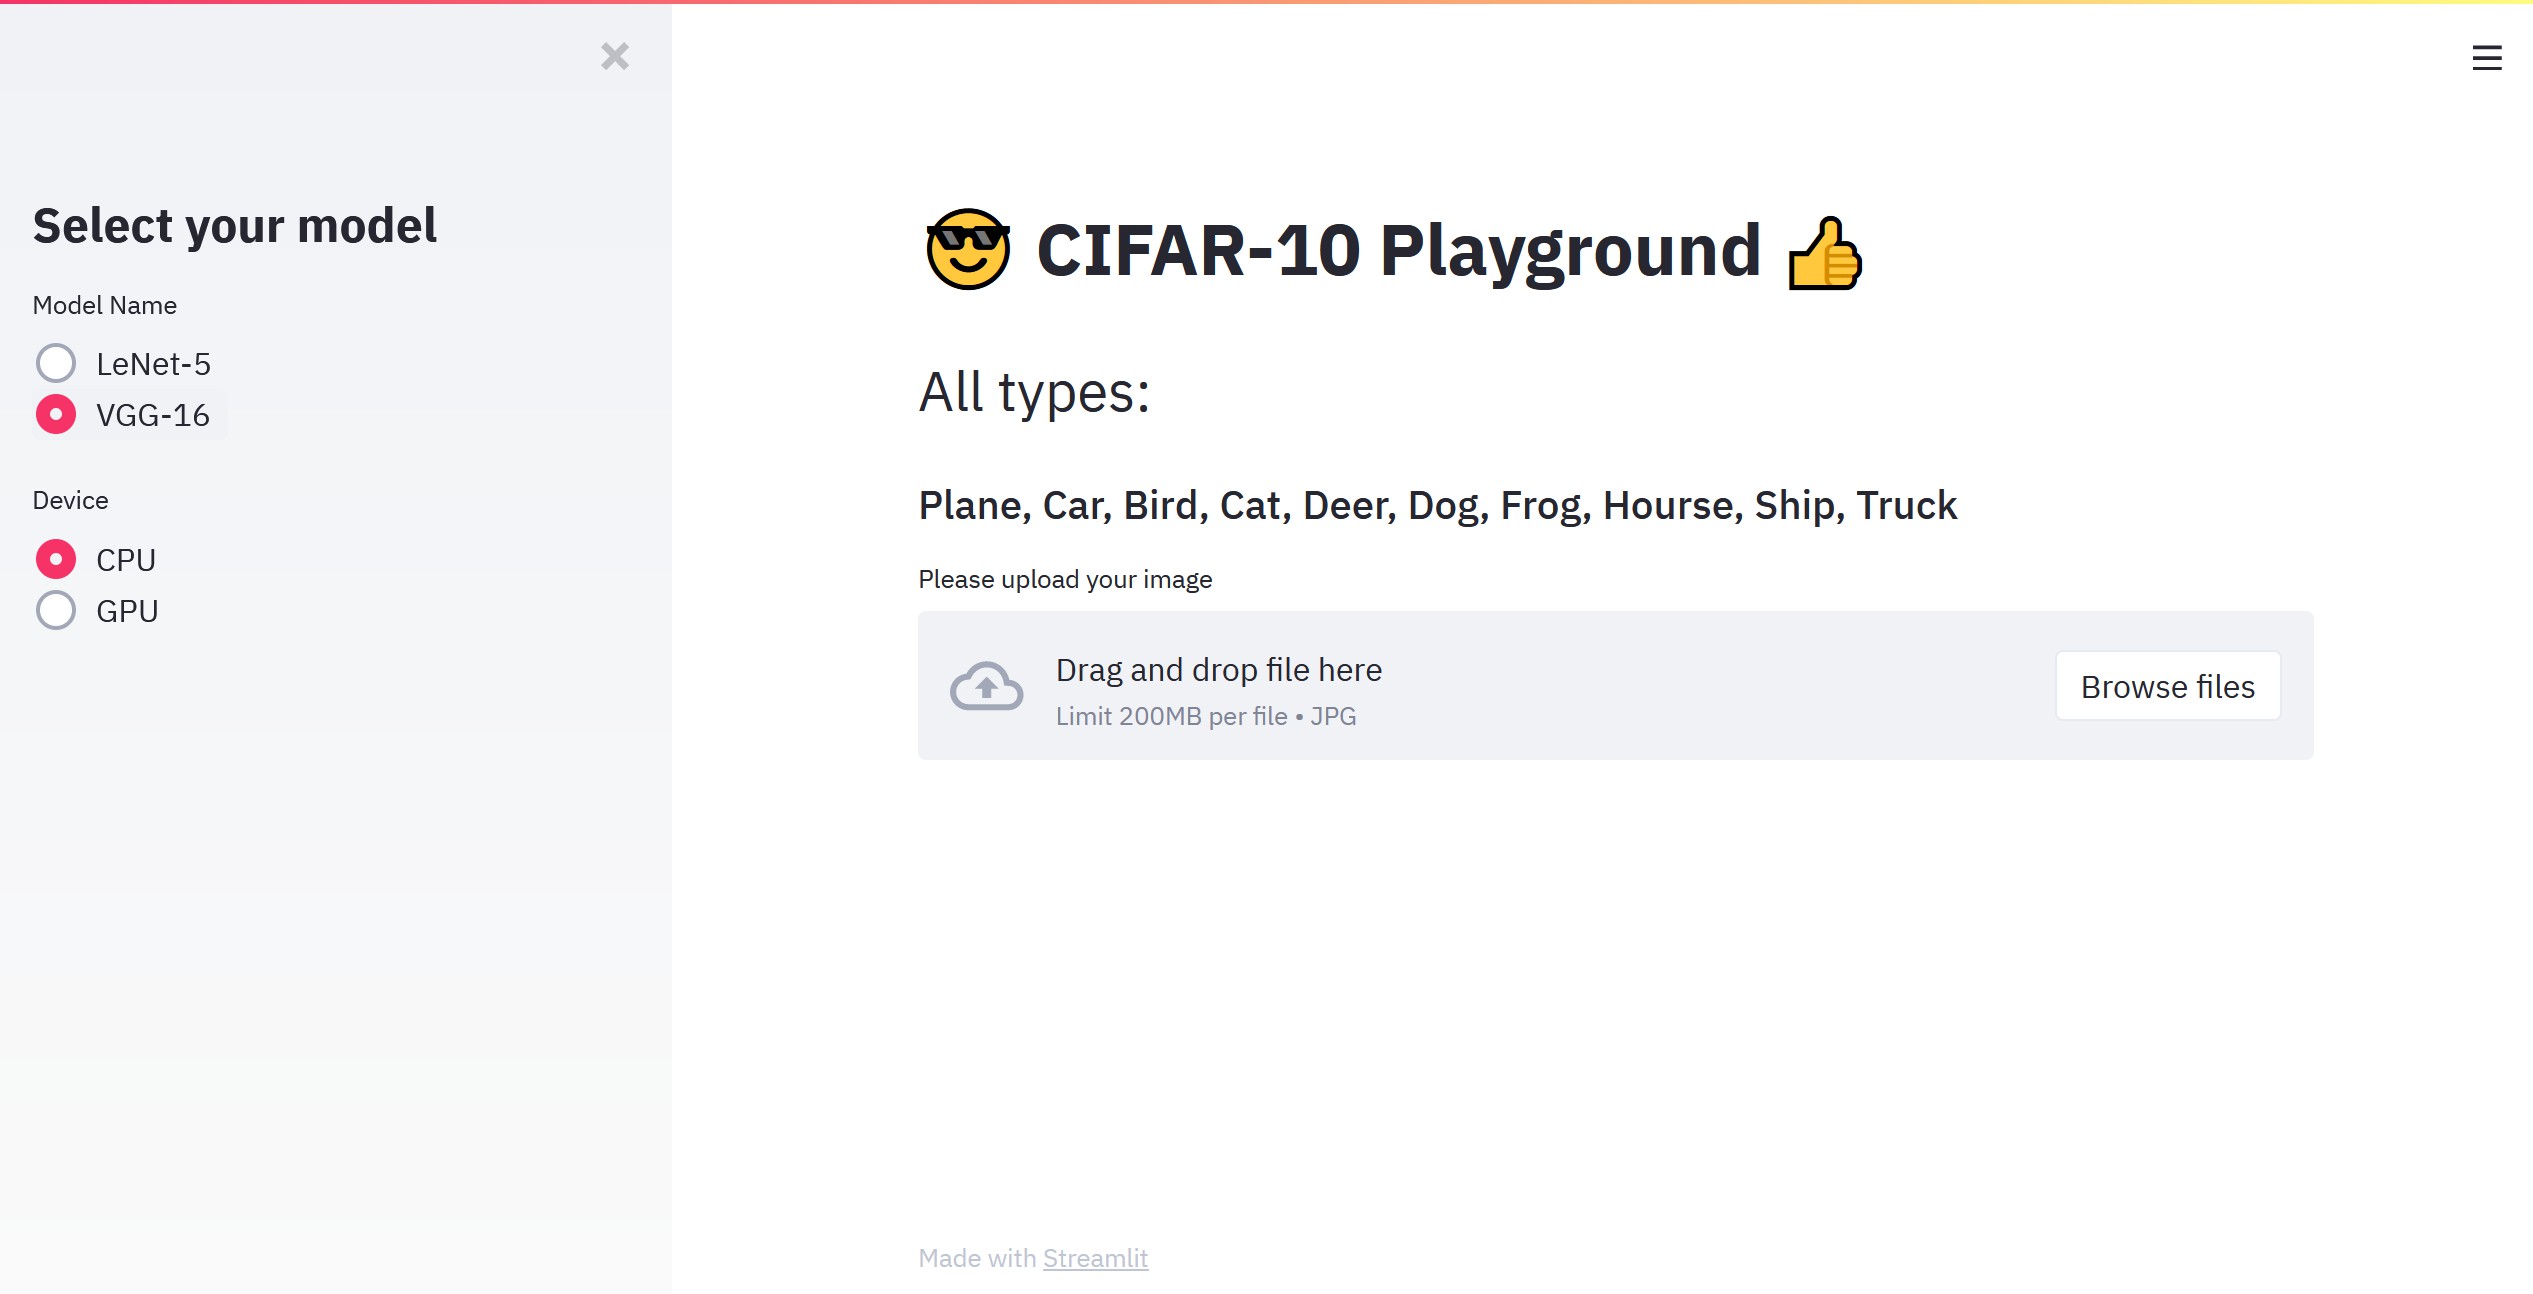Click the class list starting with Plane
The image size is (2533, 1294).
[x=1437, y=506]
